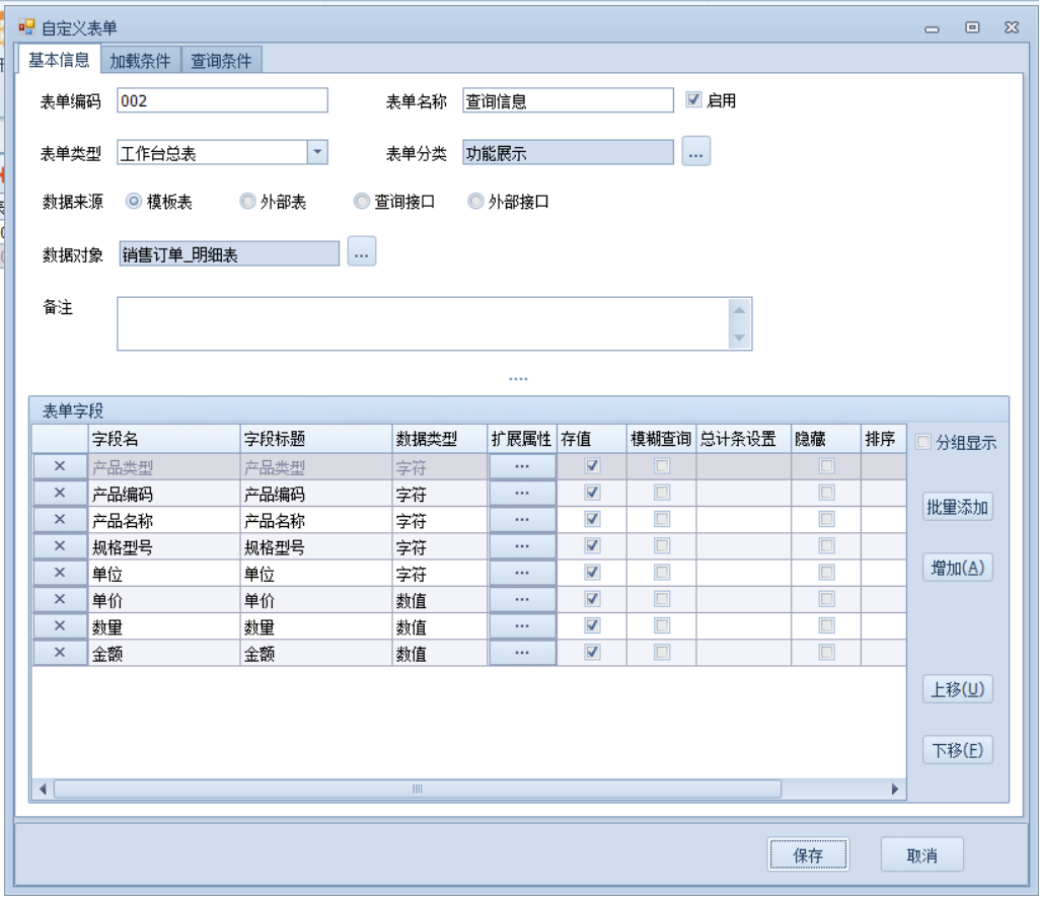1040x898 pixels.
Task: Select the 外部表 data source radio
Action: tap(248, 202)
